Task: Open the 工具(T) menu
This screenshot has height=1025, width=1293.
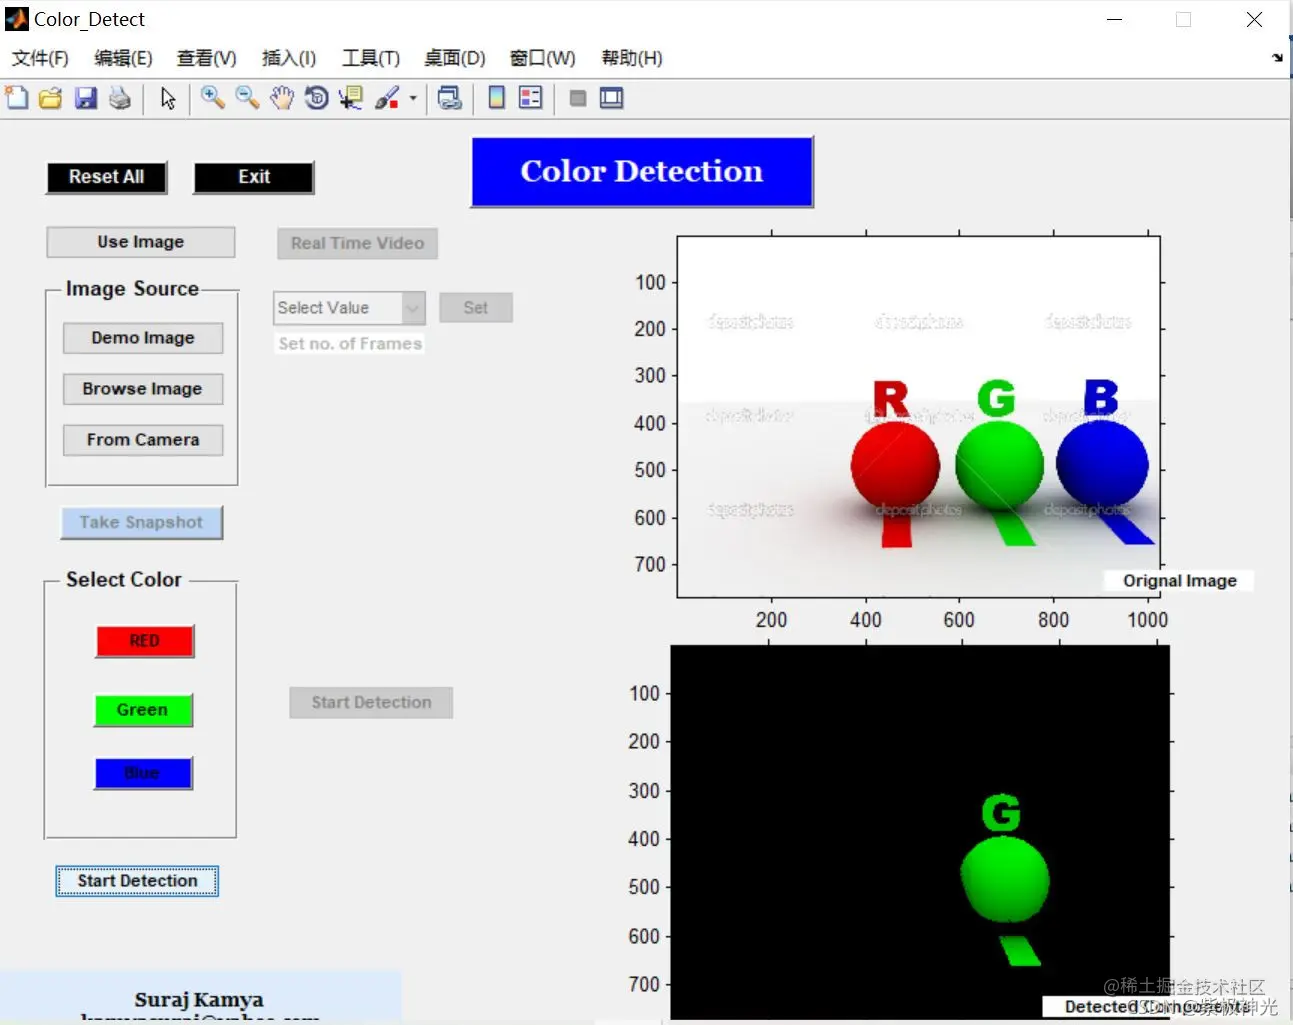Action: point(371,58)
